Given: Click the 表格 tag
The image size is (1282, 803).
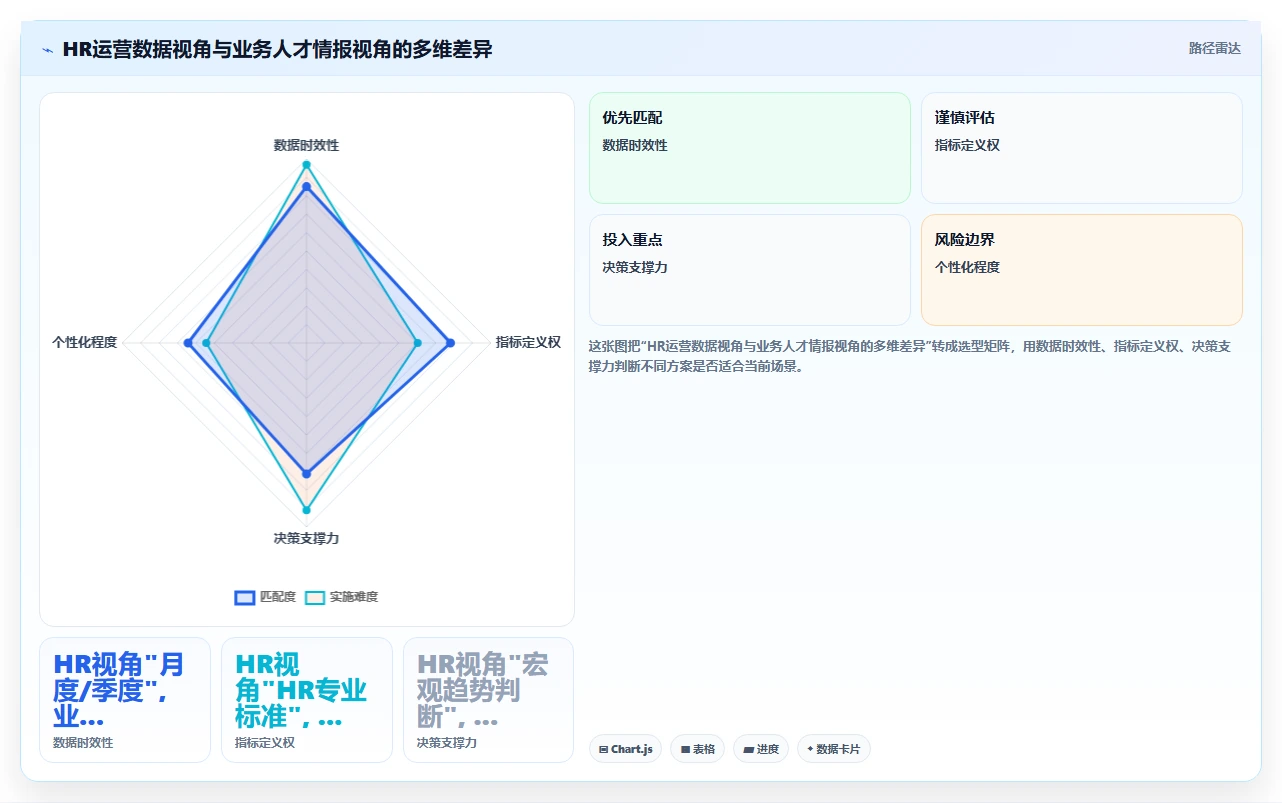Looking at the screenshot, I should click(x=697, y=749).
